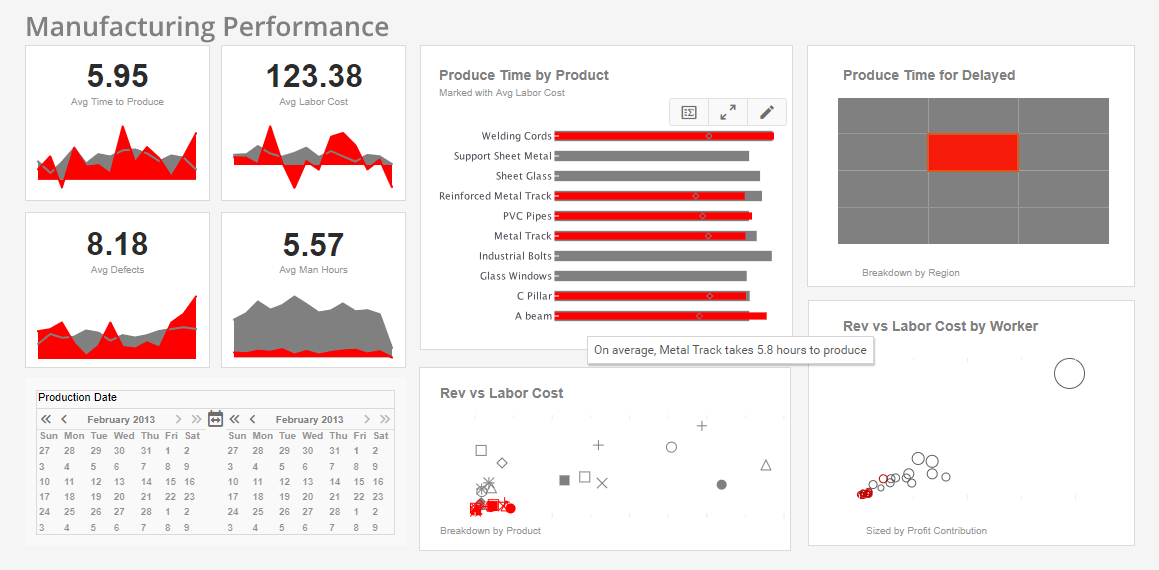
Task: Go back one year in the right calendar
Action: [234, 419]
